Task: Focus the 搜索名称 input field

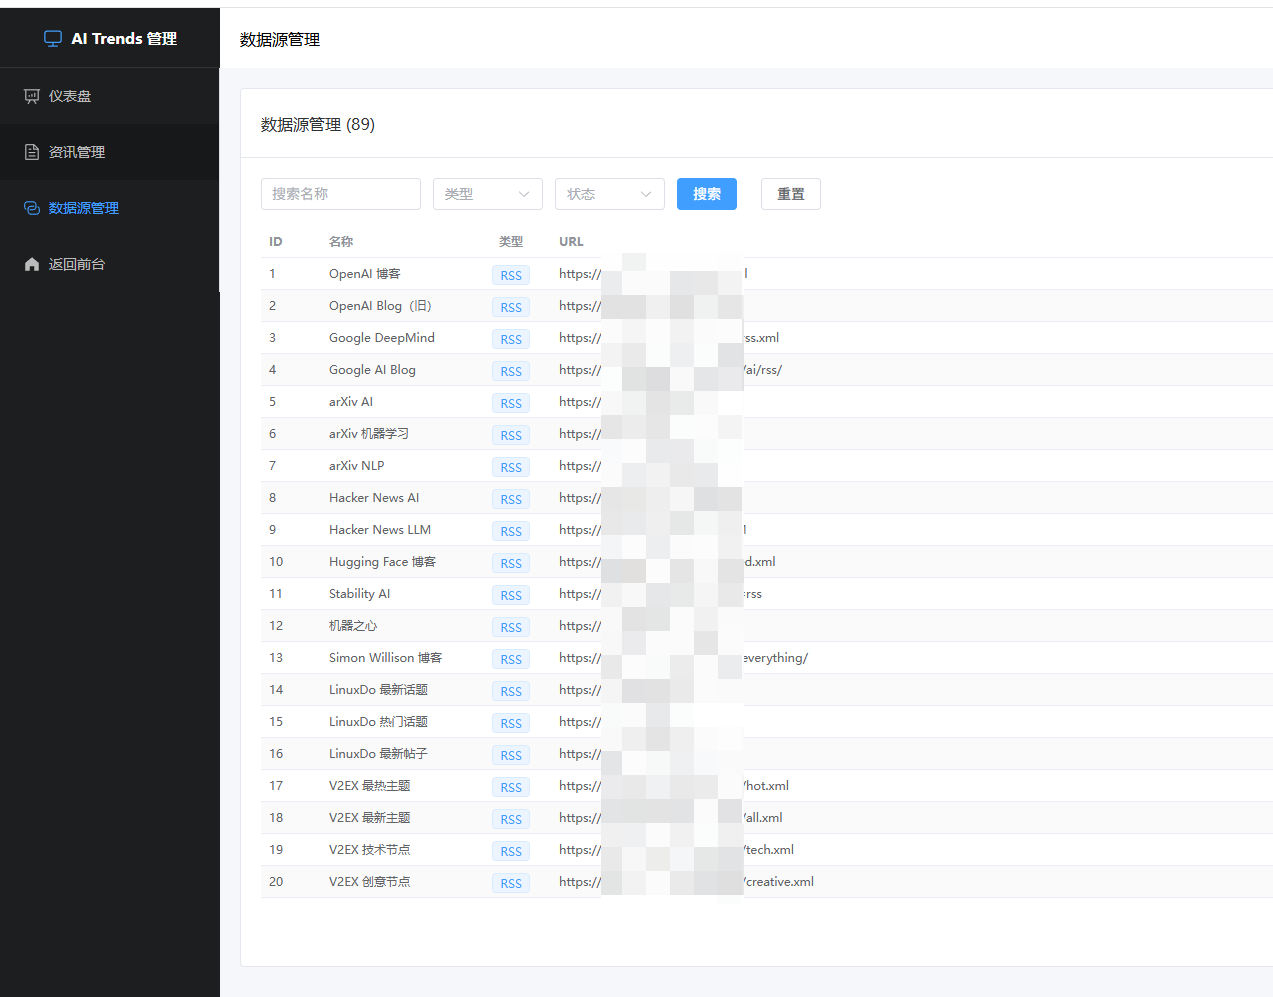Action: point(341,194)
